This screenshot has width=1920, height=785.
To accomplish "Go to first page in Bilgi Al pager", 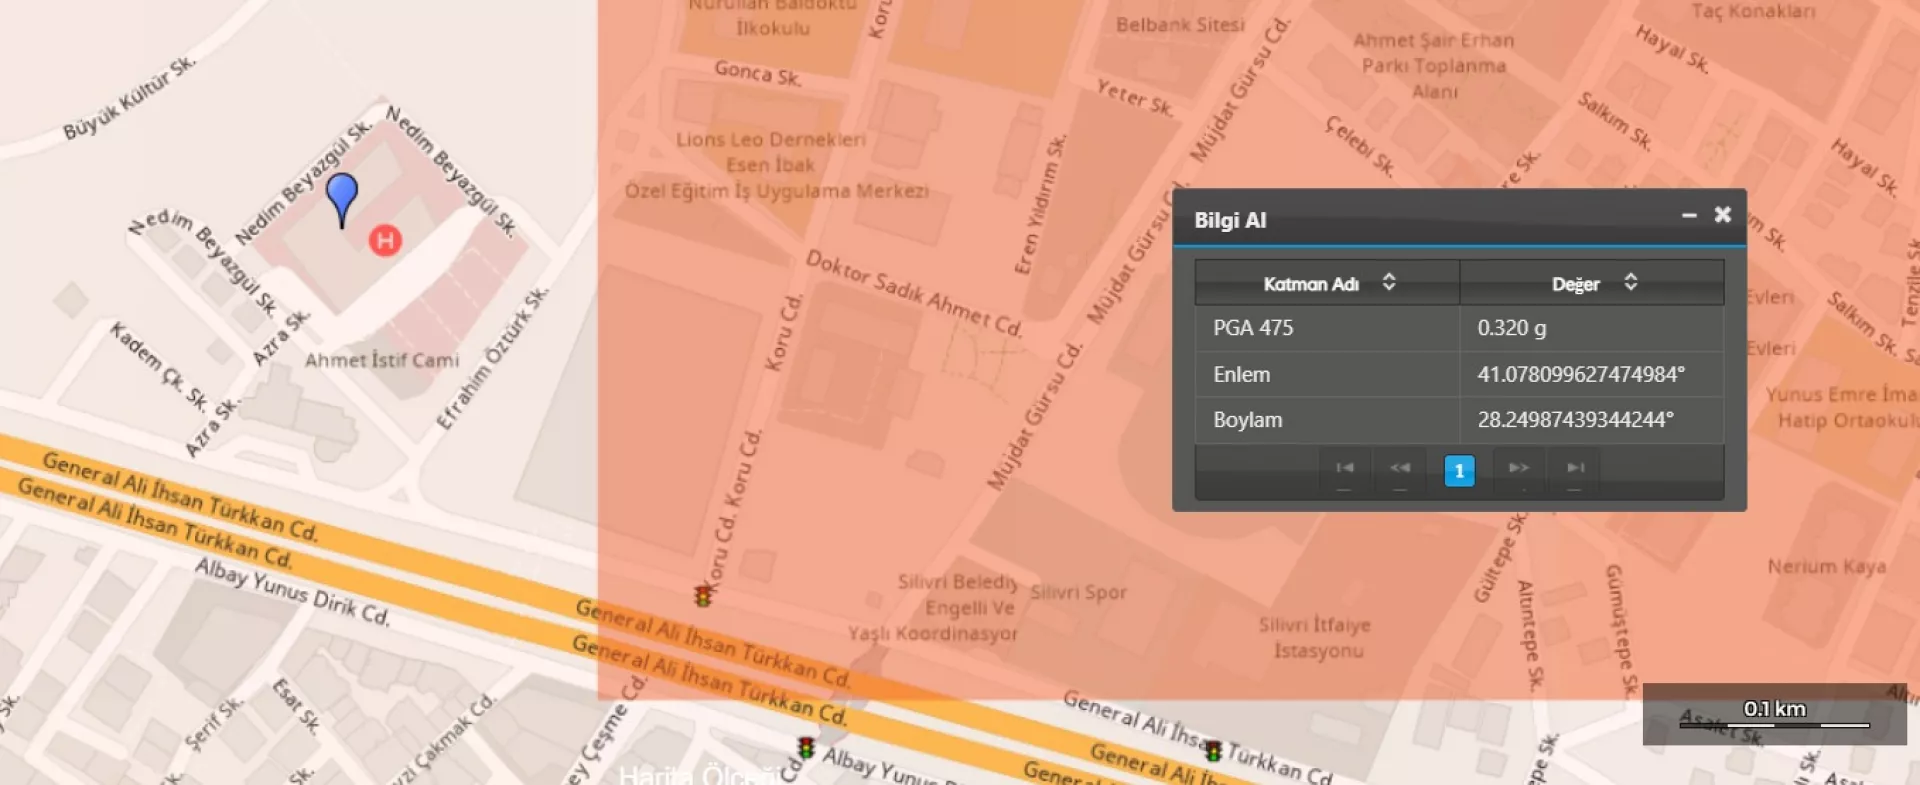I will [1345, 469].
